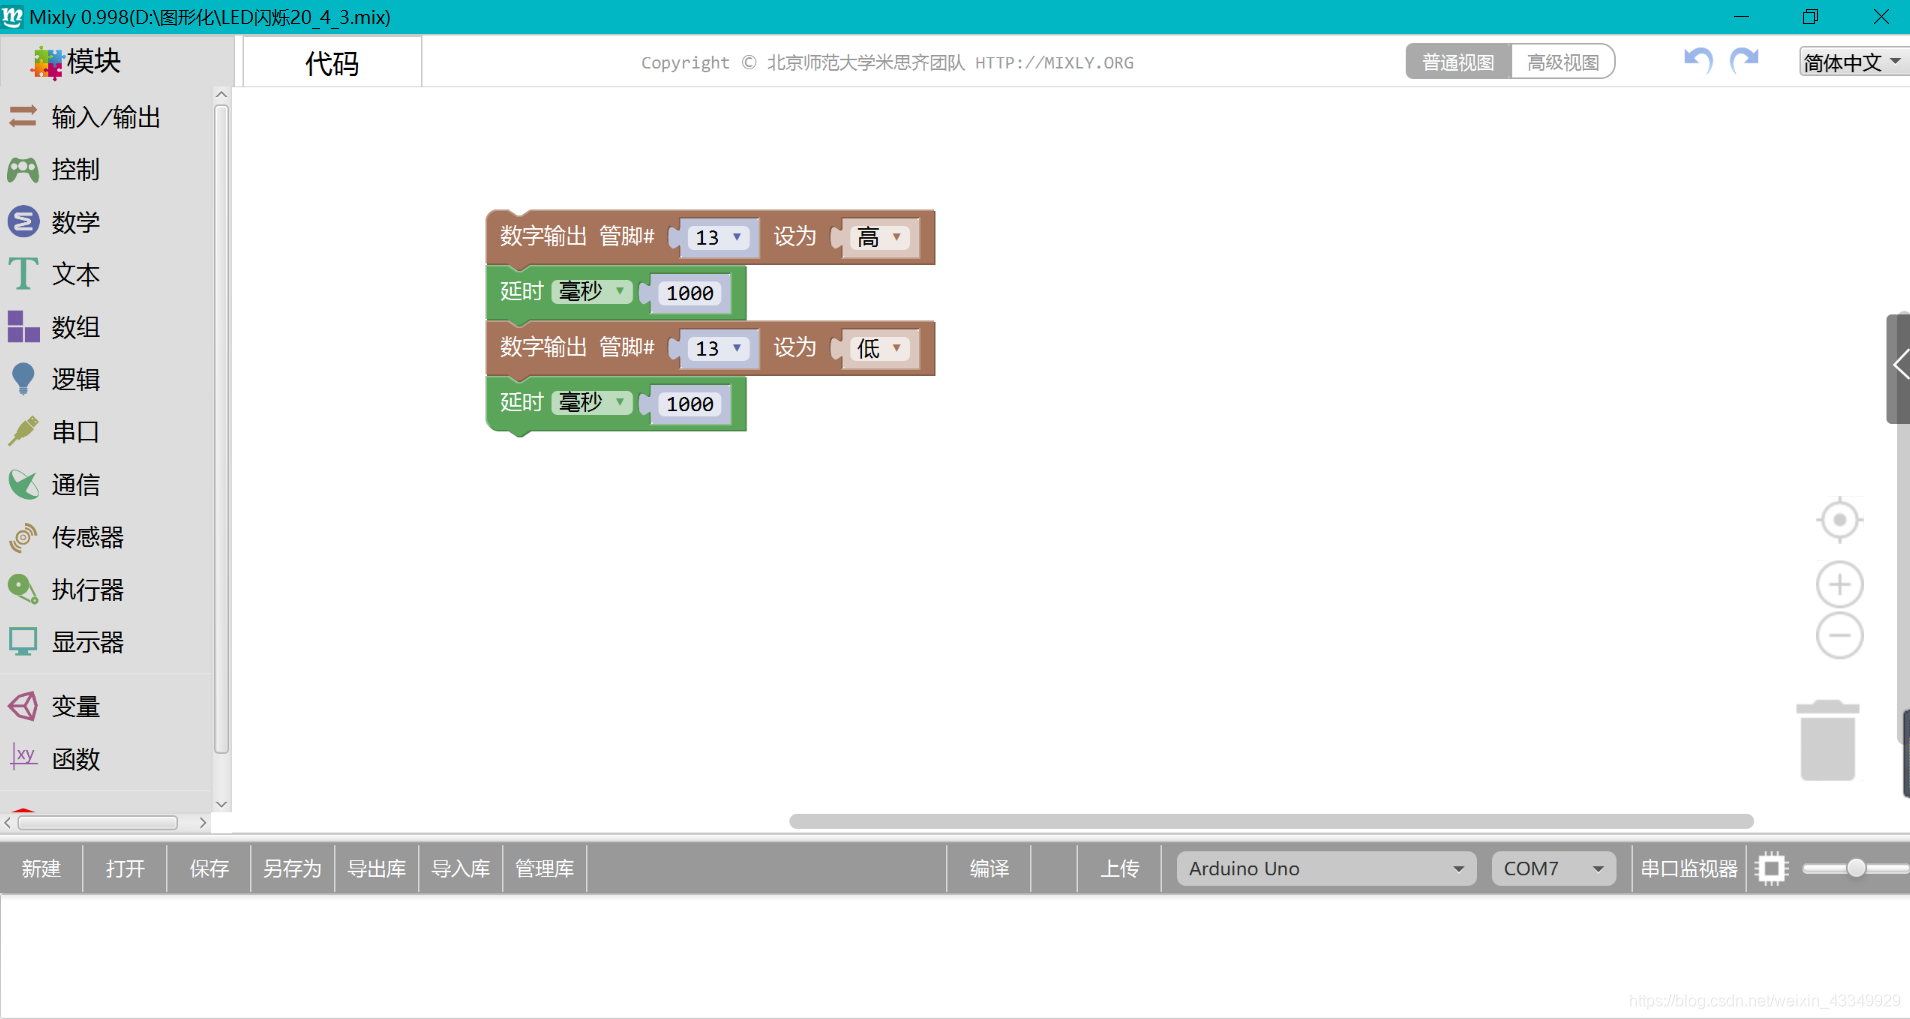Click the 保存 button

click(209, 868)
